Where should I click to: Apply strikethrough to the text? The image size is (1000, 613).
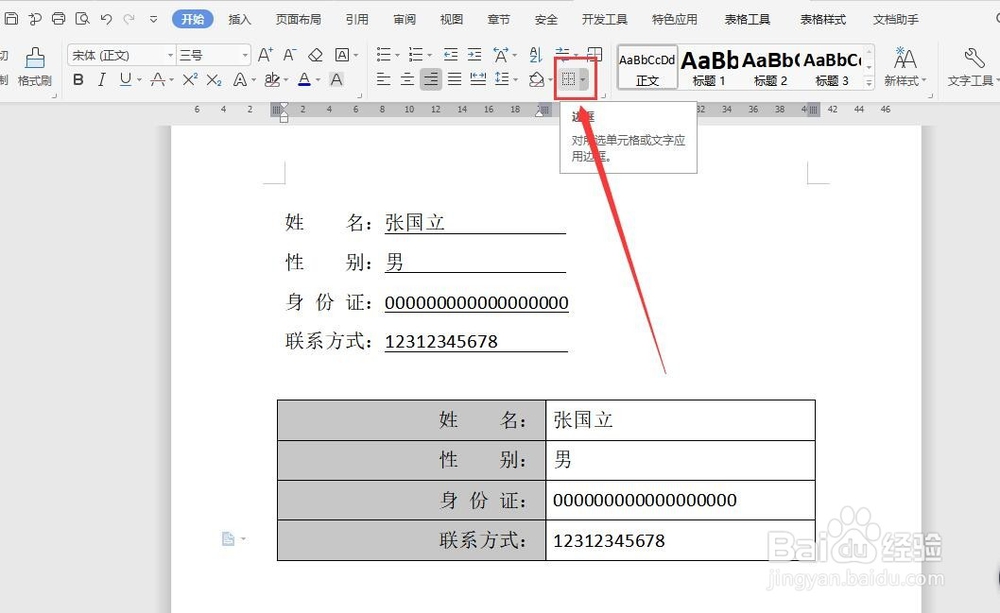pyautogui.click(x=158, y=80)
